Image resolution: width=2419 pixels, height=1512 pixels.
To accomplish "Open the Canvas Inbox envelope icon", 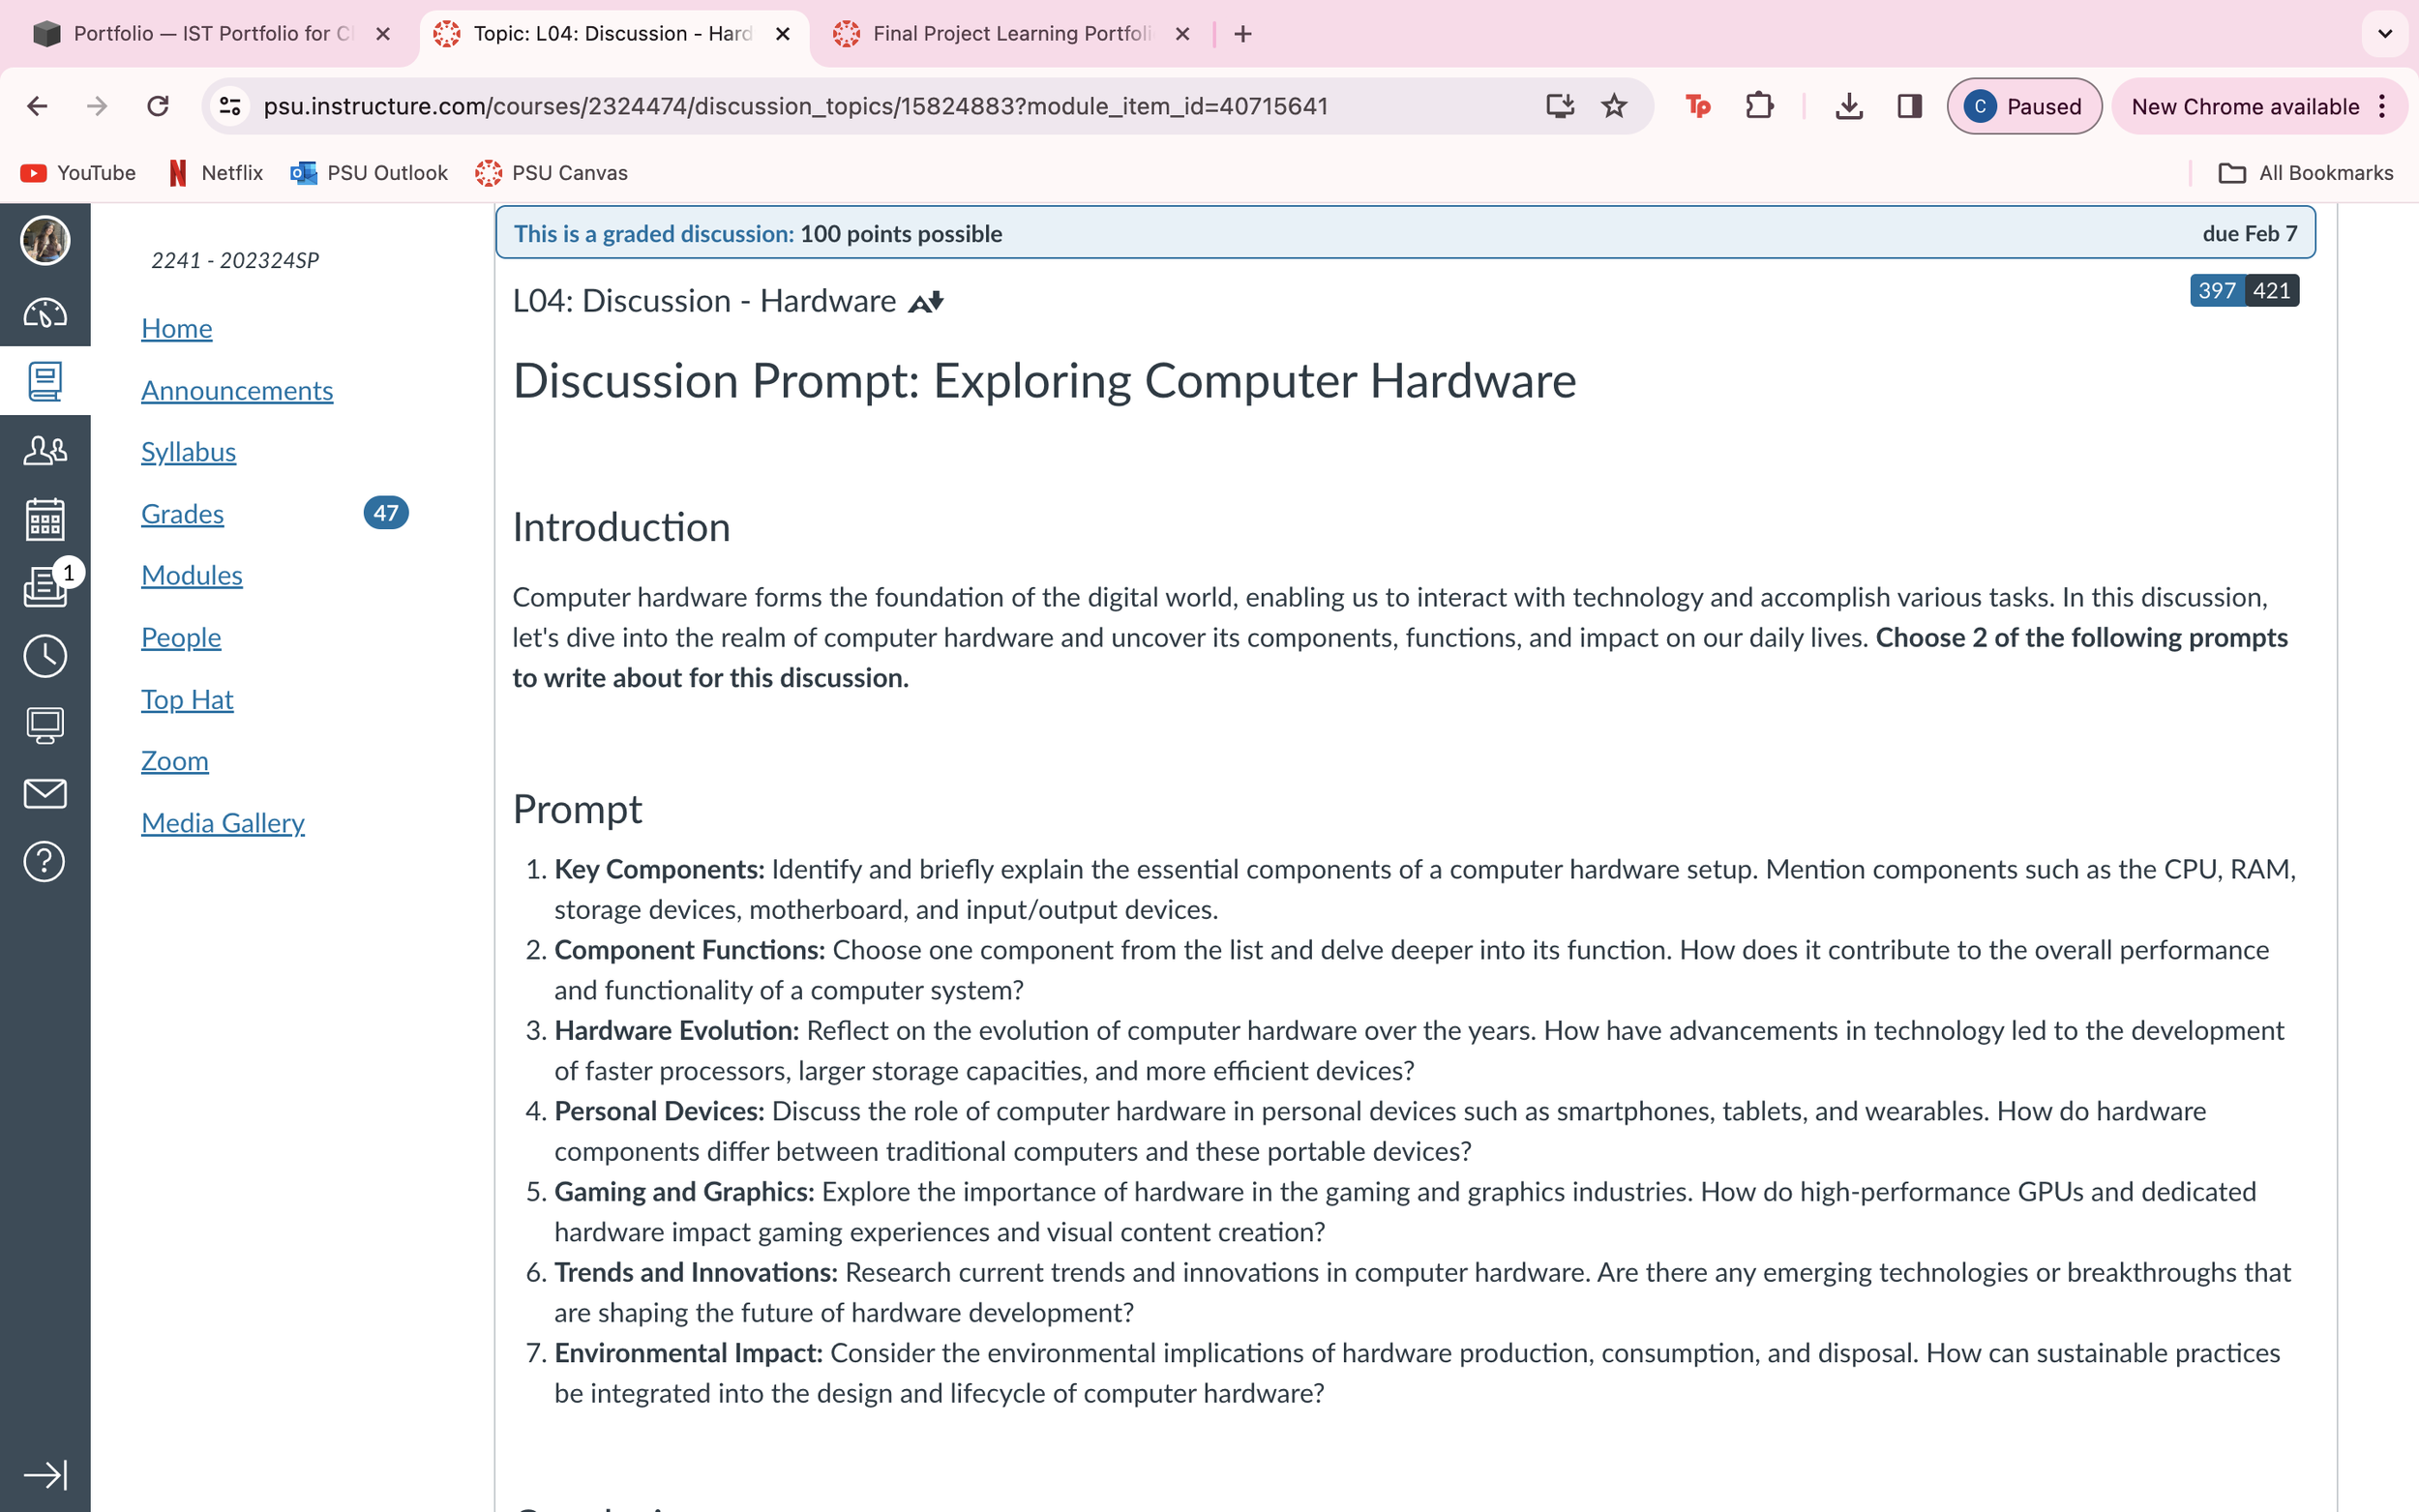I will point(45,793).
